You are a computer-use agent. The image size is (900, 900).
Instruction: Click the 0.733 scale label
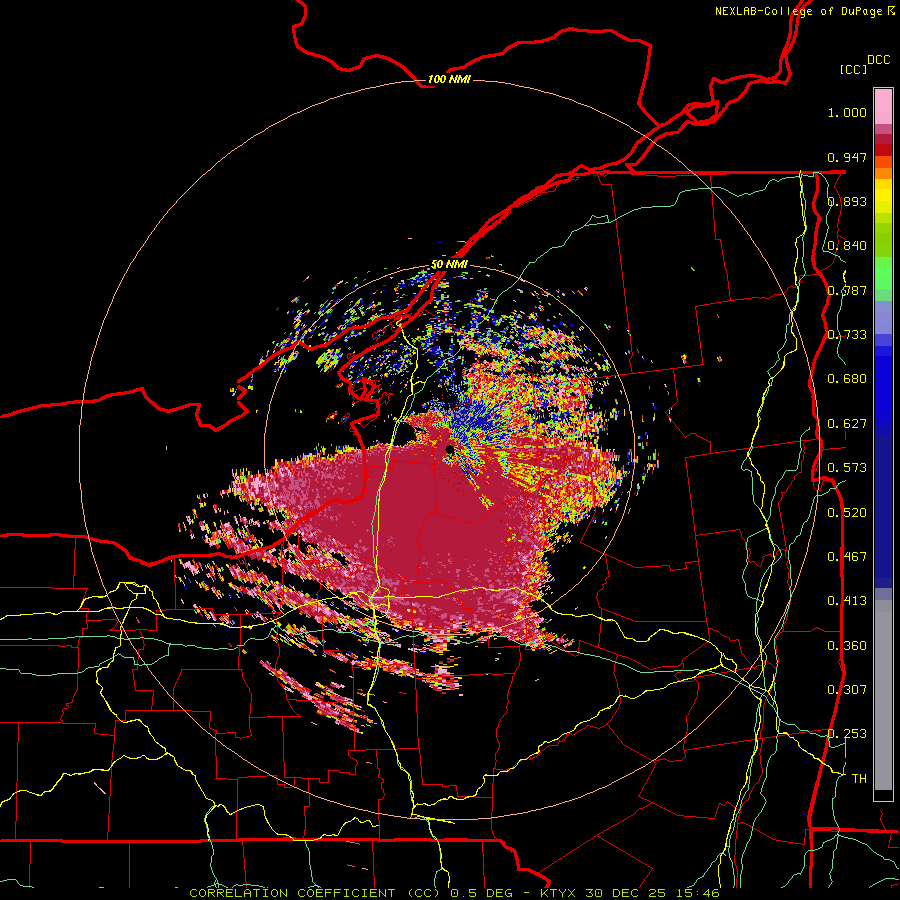click(847, 335)
